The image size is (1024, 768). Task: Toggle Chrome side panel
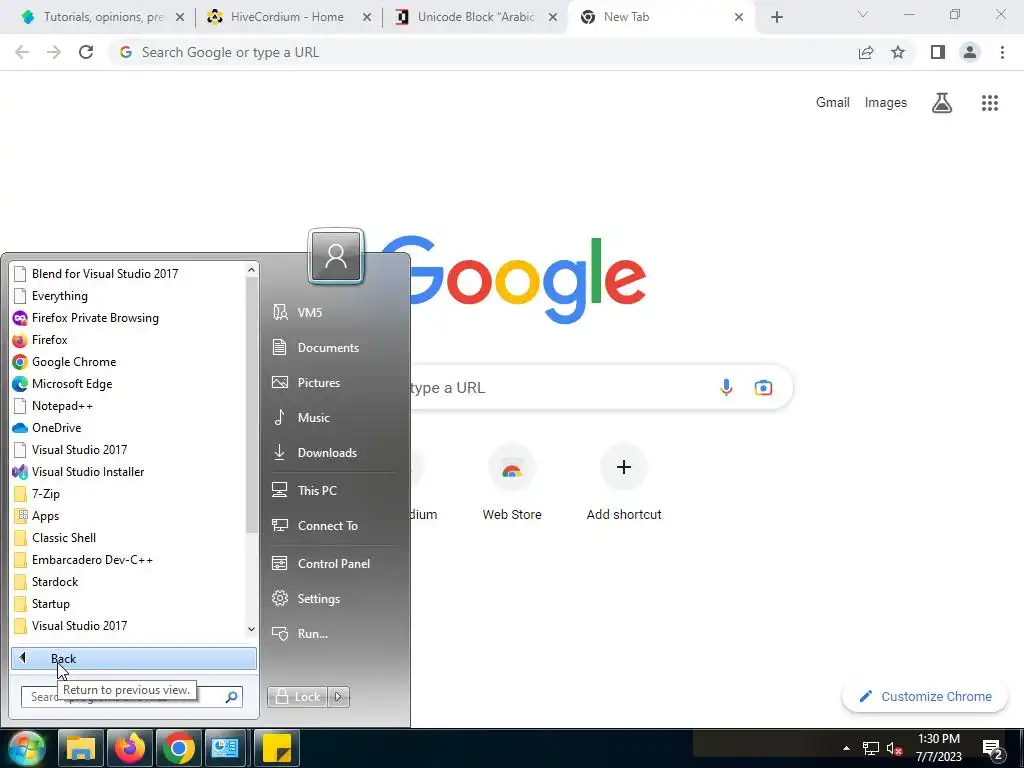(x=938, y=52)
